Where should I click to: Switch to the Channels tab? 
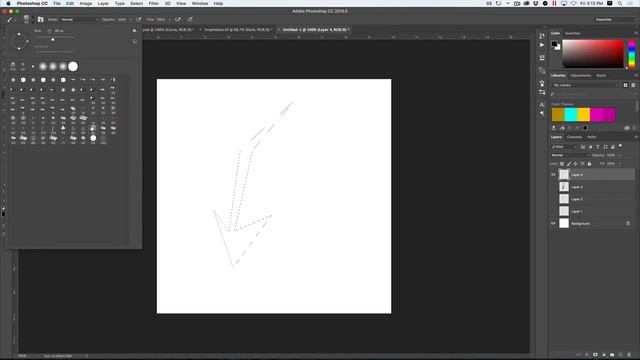click(574, 137)
